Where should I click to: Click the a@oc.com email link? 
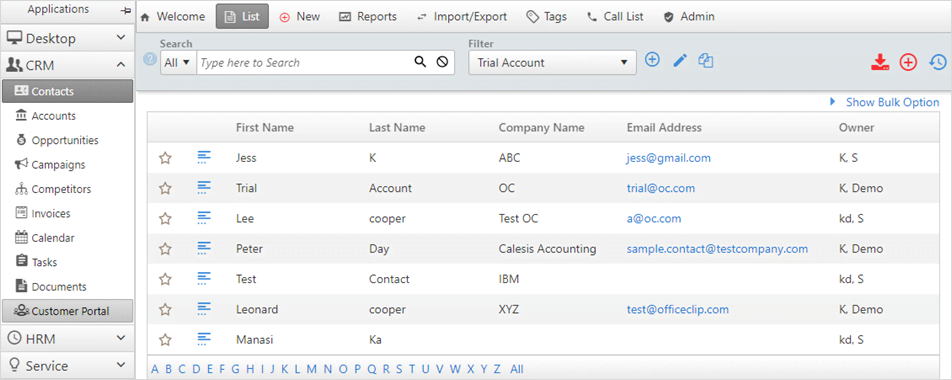point(654,219)
